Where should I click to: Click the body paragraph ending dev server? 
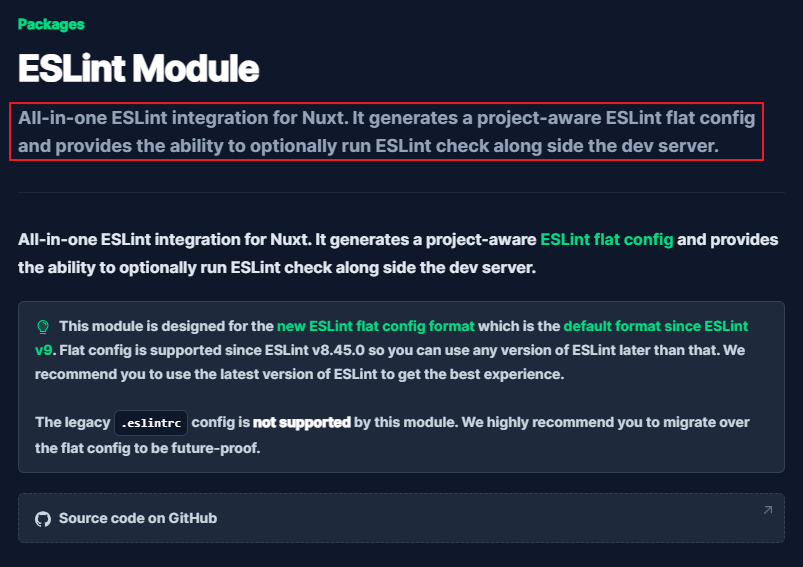398,254
